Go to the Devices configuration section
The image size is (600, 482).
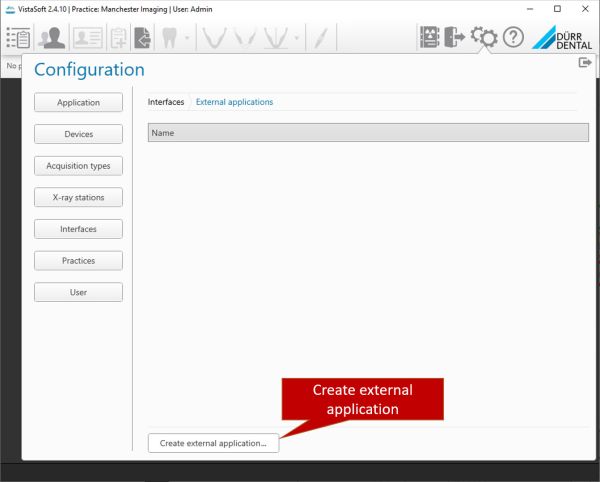78,134
